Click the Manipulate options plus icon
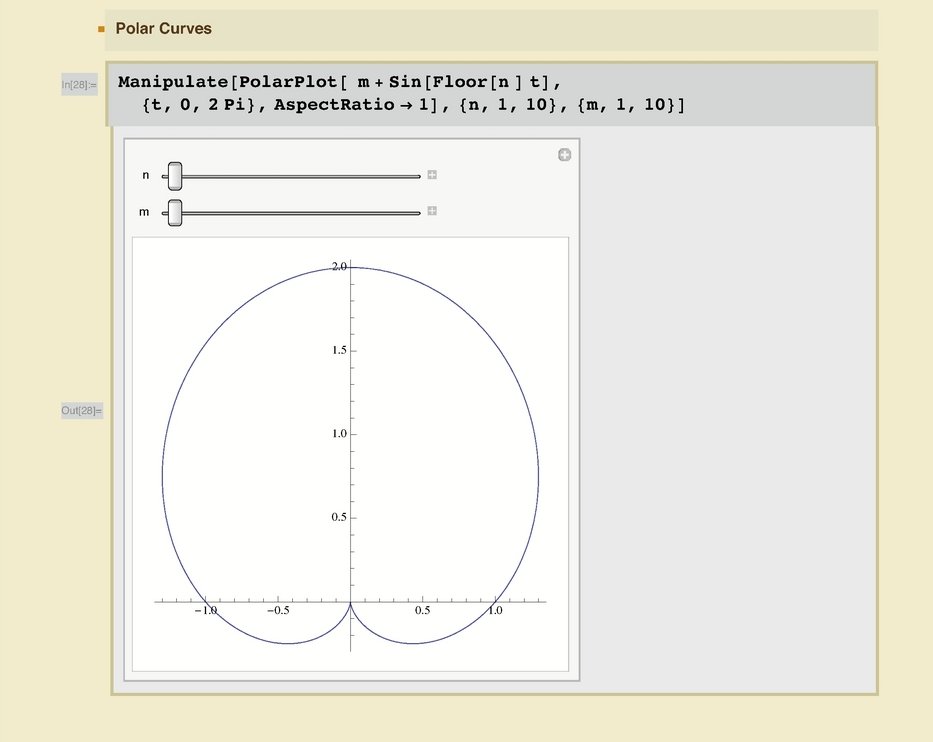Screen dimensions: 933x742 click(x=564, y=155)
